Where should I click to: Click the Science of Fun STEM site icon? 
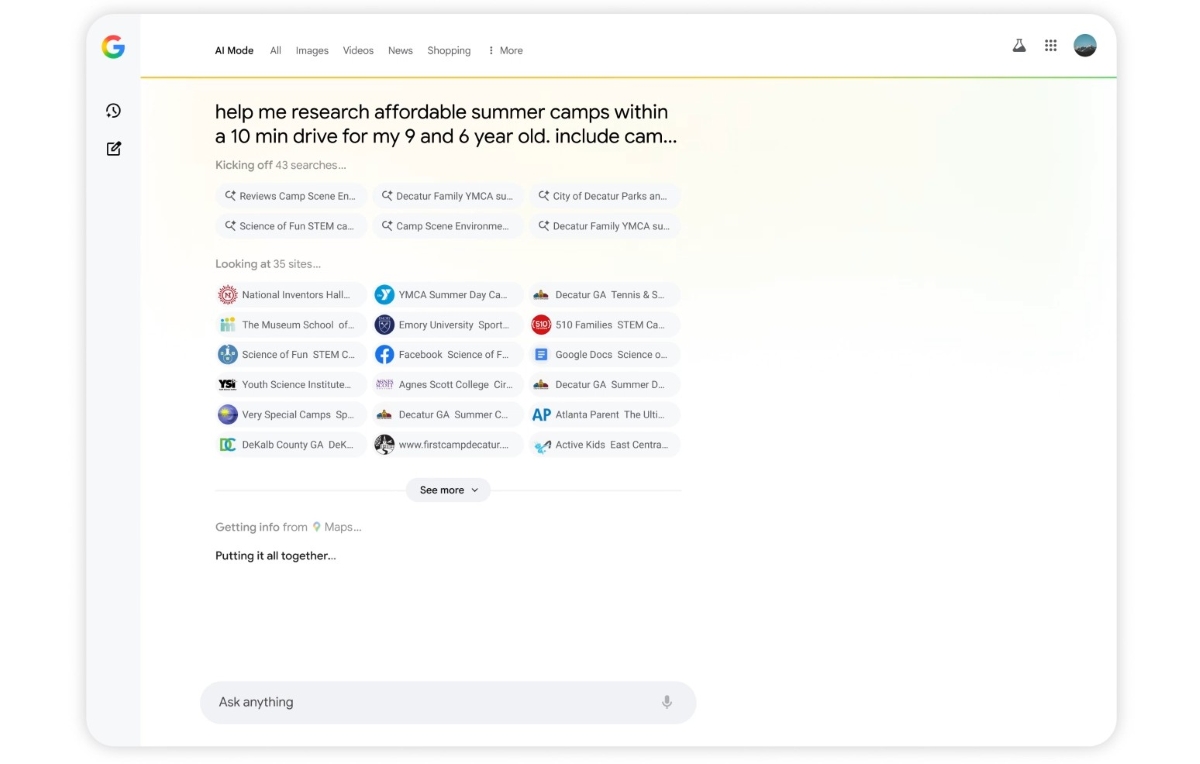click(228, 355)
